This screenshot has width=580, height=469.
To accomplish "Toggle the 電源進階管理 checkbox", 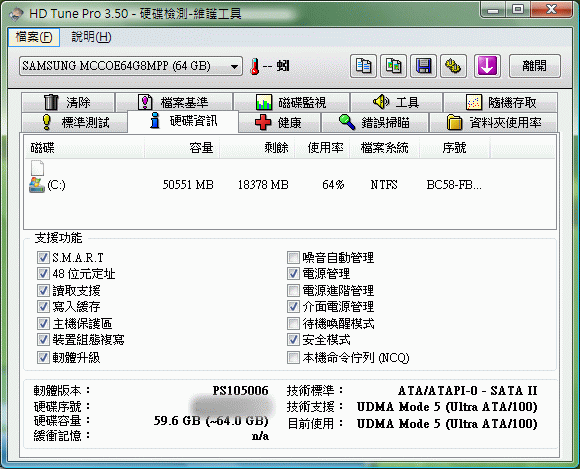I will coord(293,290).
